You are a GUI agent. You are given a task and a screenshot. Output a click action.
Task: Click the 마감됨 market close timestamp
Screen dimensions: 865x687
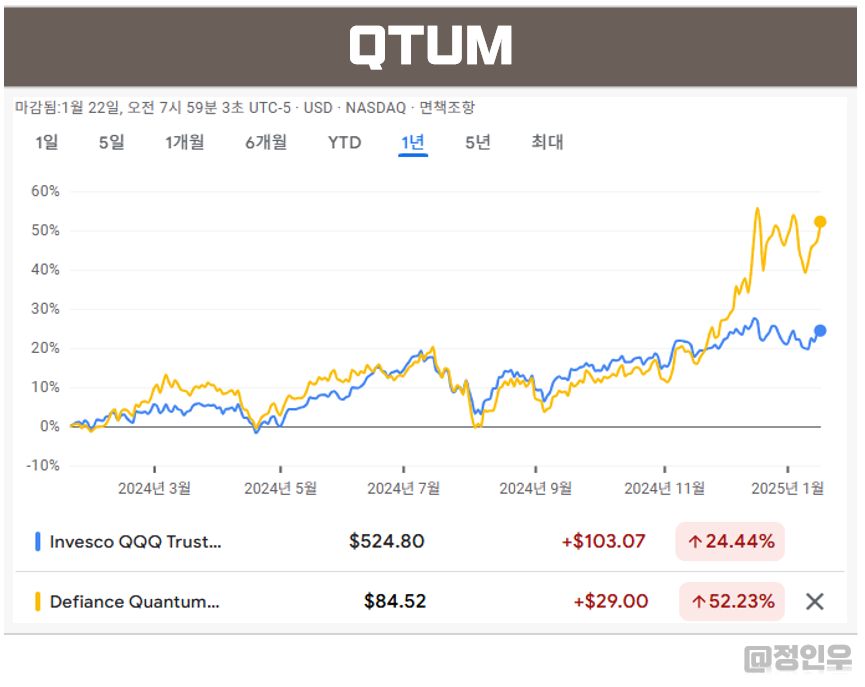tap(152, 107)
